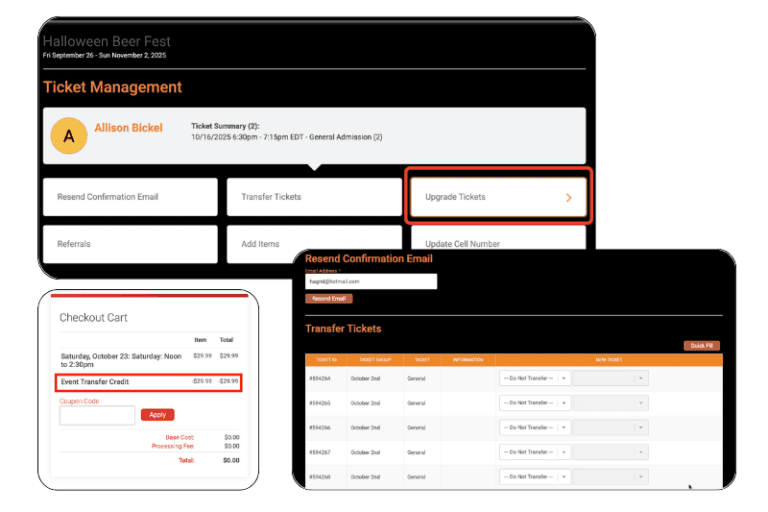Click the Coupon Code input field

[x=97, y=415]
